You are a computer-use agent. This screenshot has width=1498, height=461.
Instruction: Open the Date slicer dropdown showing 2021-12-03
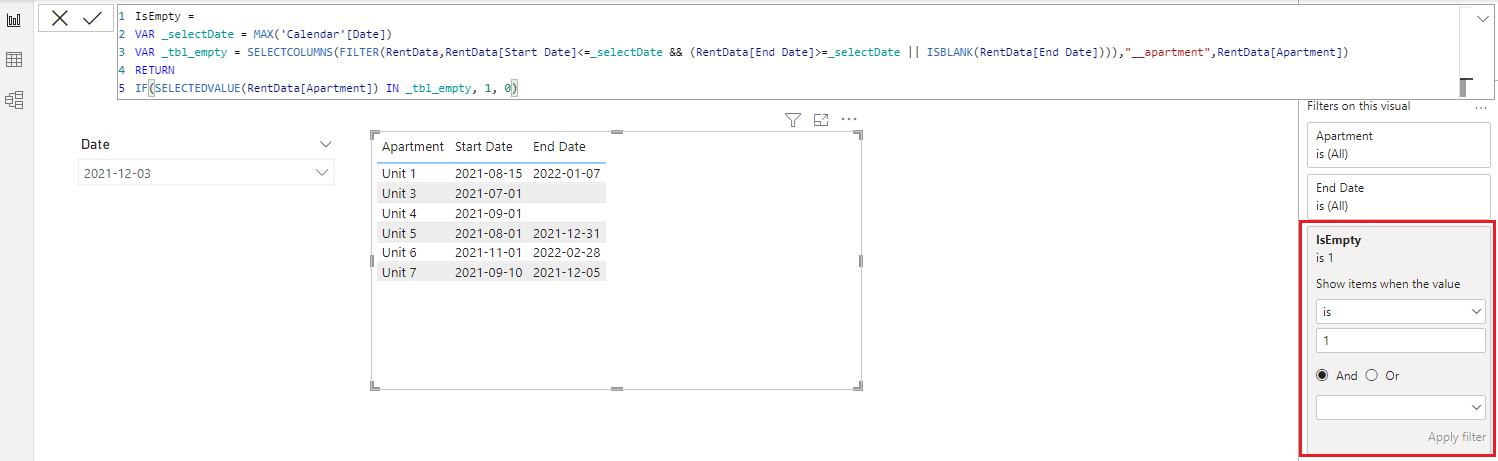click(x=206, y=173)
